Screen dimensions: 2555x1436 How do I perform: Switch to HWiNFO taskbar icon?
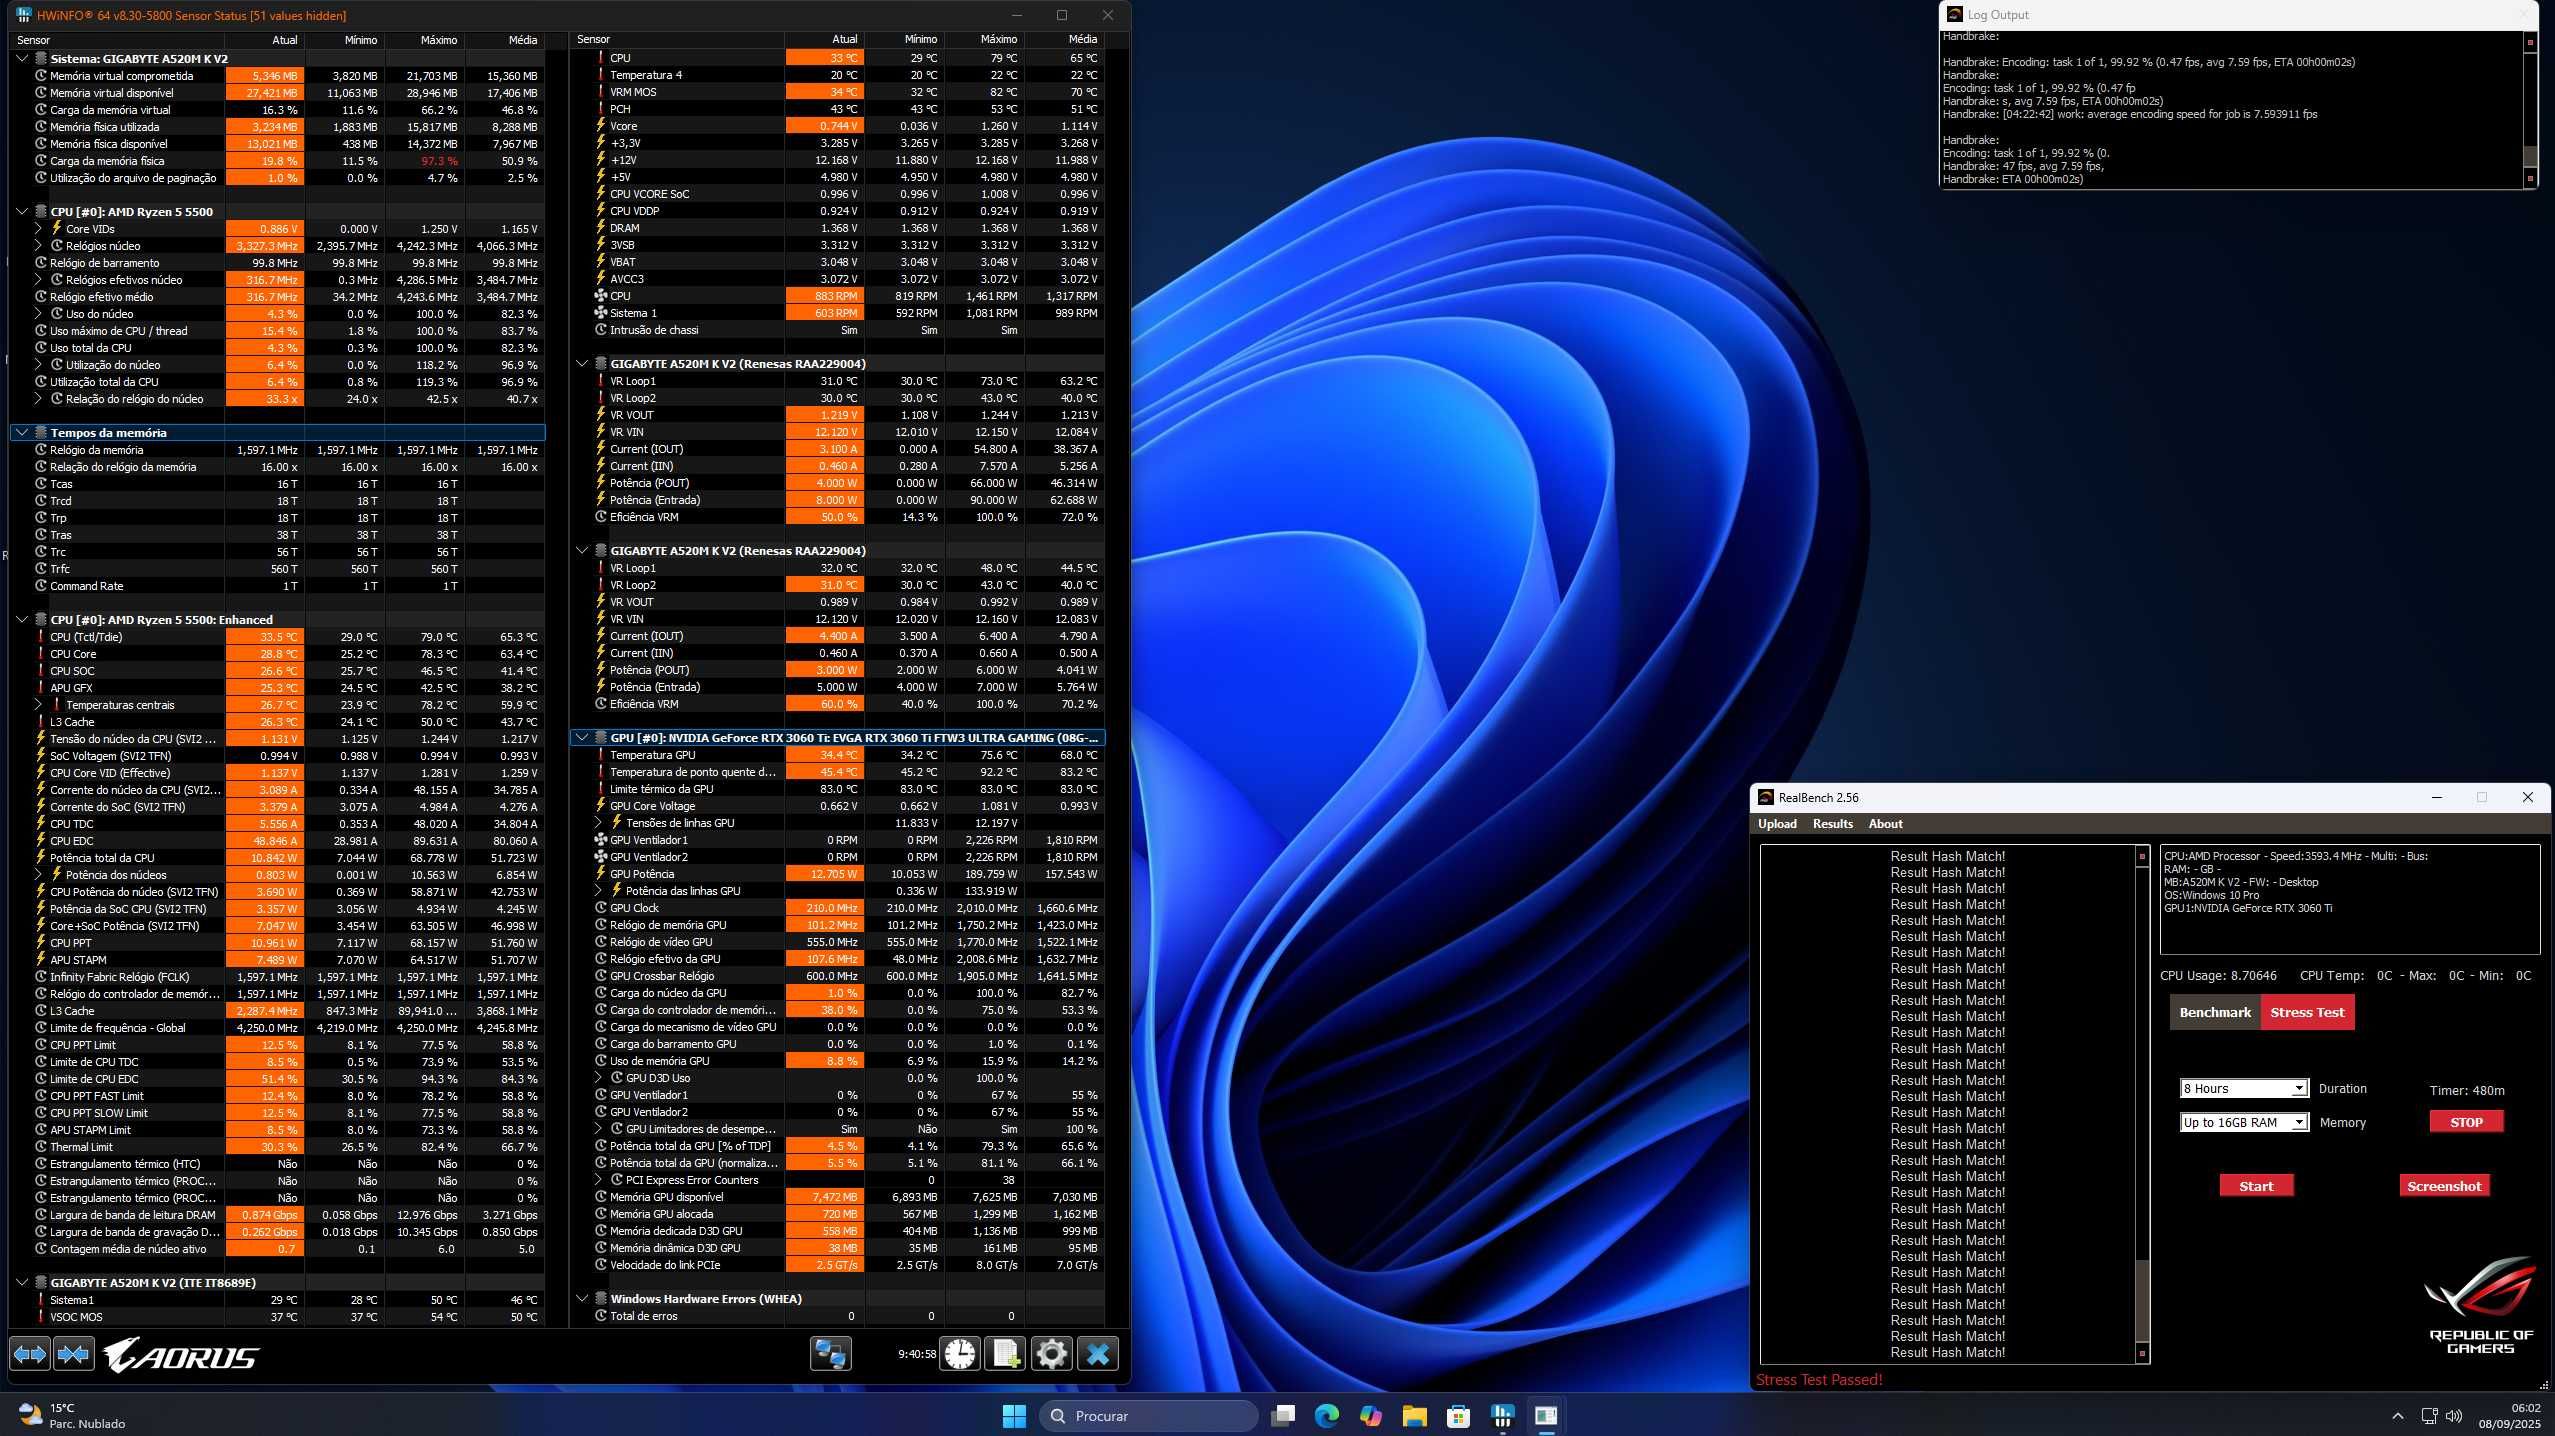point(1502,1415)
